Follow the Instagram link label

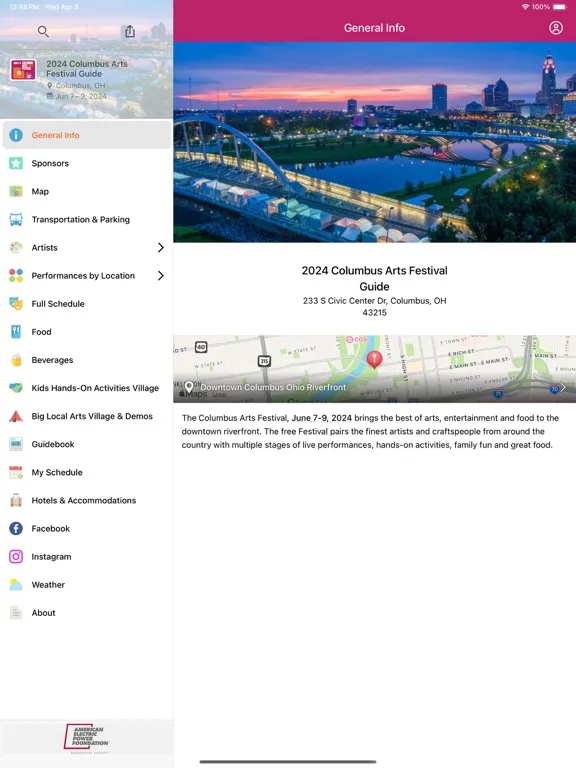(x=51, y=556)
